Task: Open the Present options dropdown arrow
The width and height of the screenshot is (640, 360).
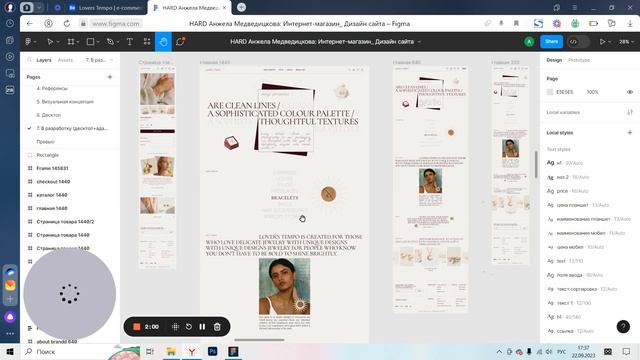Action: click(x=609, y=42)
